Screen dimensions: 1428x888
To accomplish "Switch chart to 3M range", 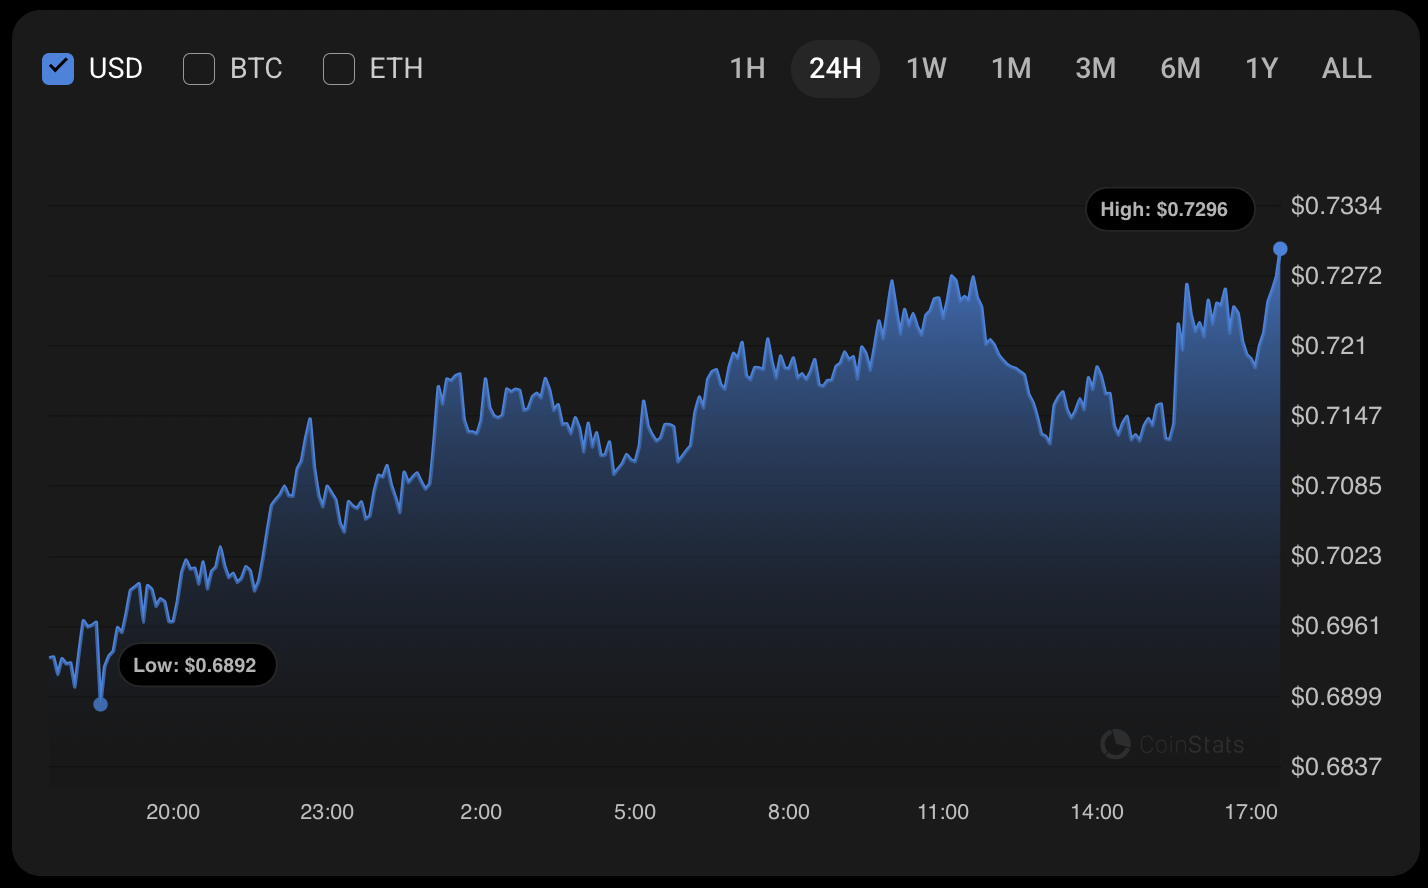I will coord(1095,69).
